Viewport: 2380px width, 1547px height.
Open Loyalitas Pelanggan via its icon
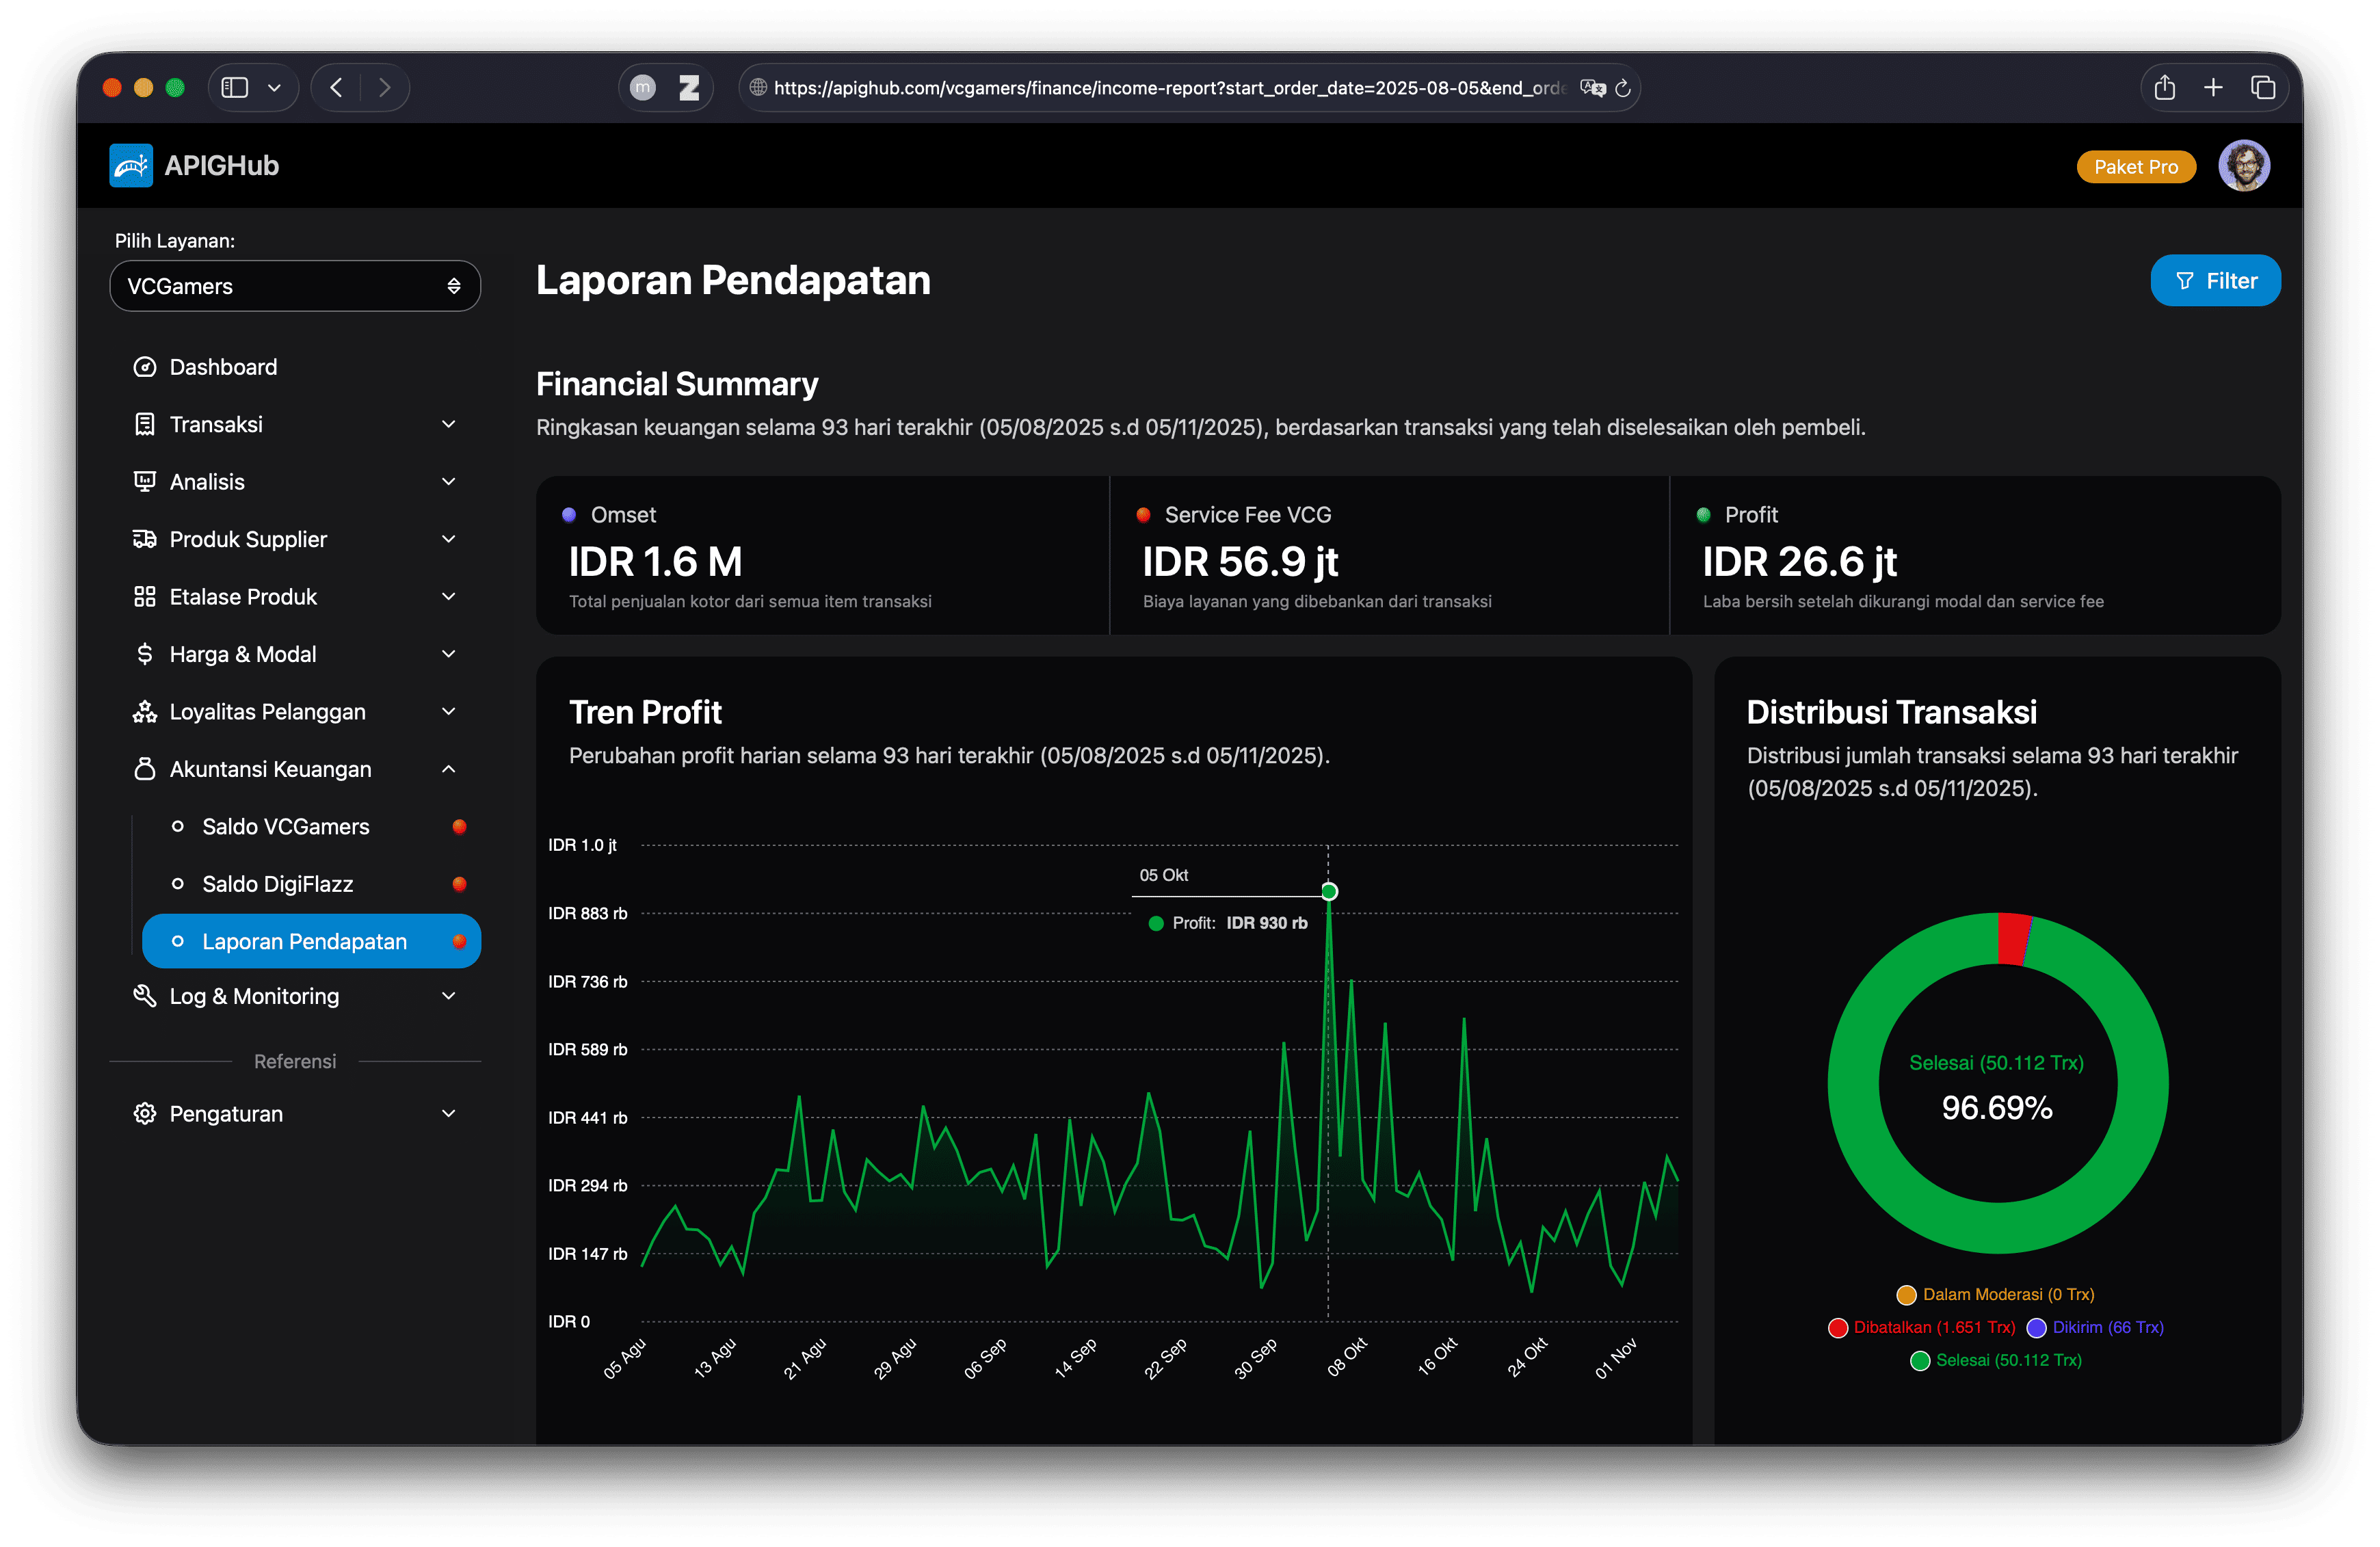click(x=145, y=711)
